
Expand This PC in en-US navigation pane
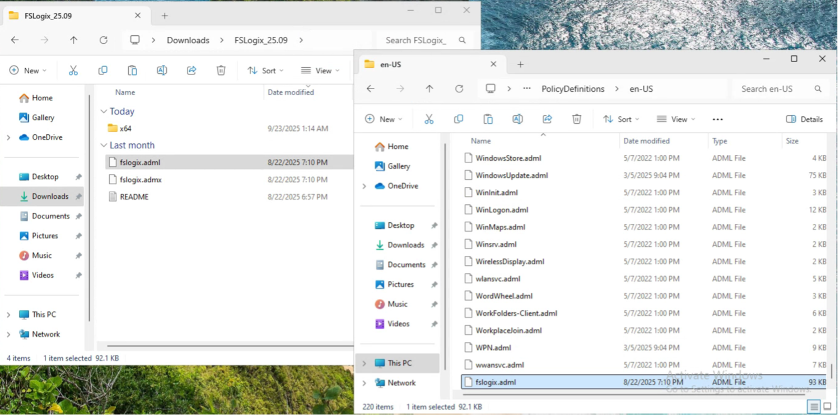(x=364, y=363)
